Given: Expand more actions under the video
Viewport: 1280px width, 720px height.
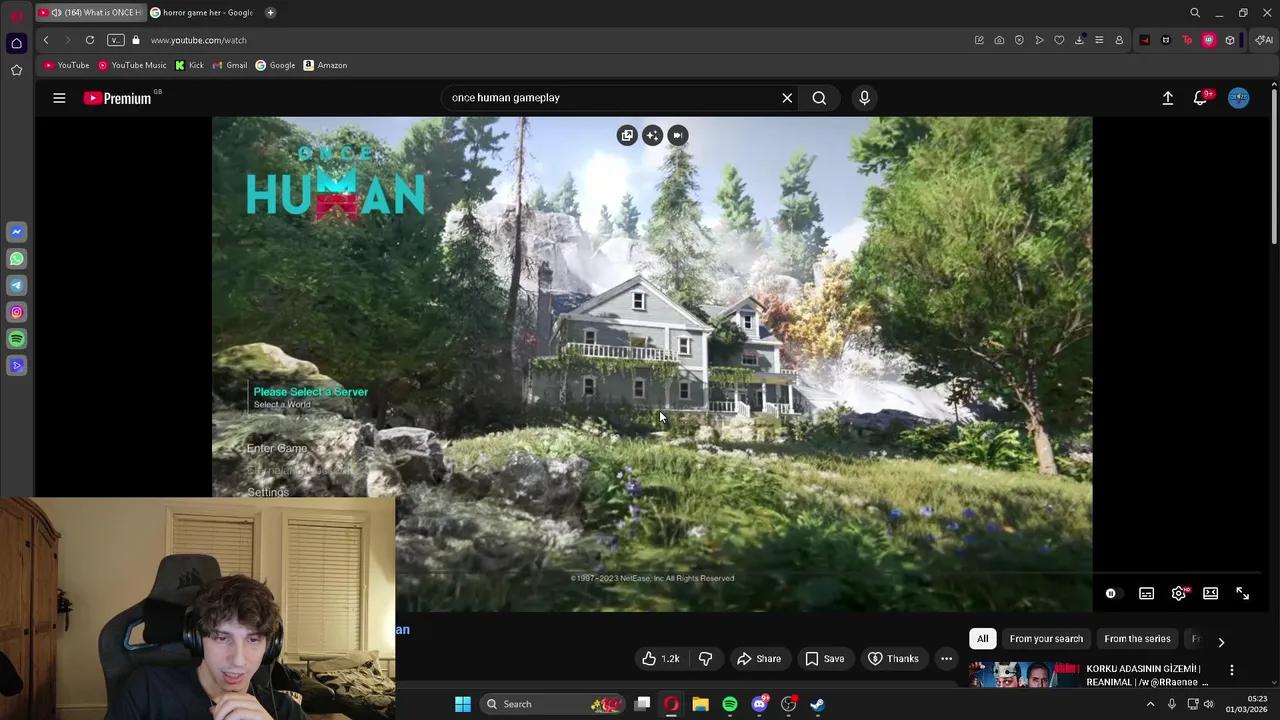Looking at the screenshot, I should (x=946, y=658).
